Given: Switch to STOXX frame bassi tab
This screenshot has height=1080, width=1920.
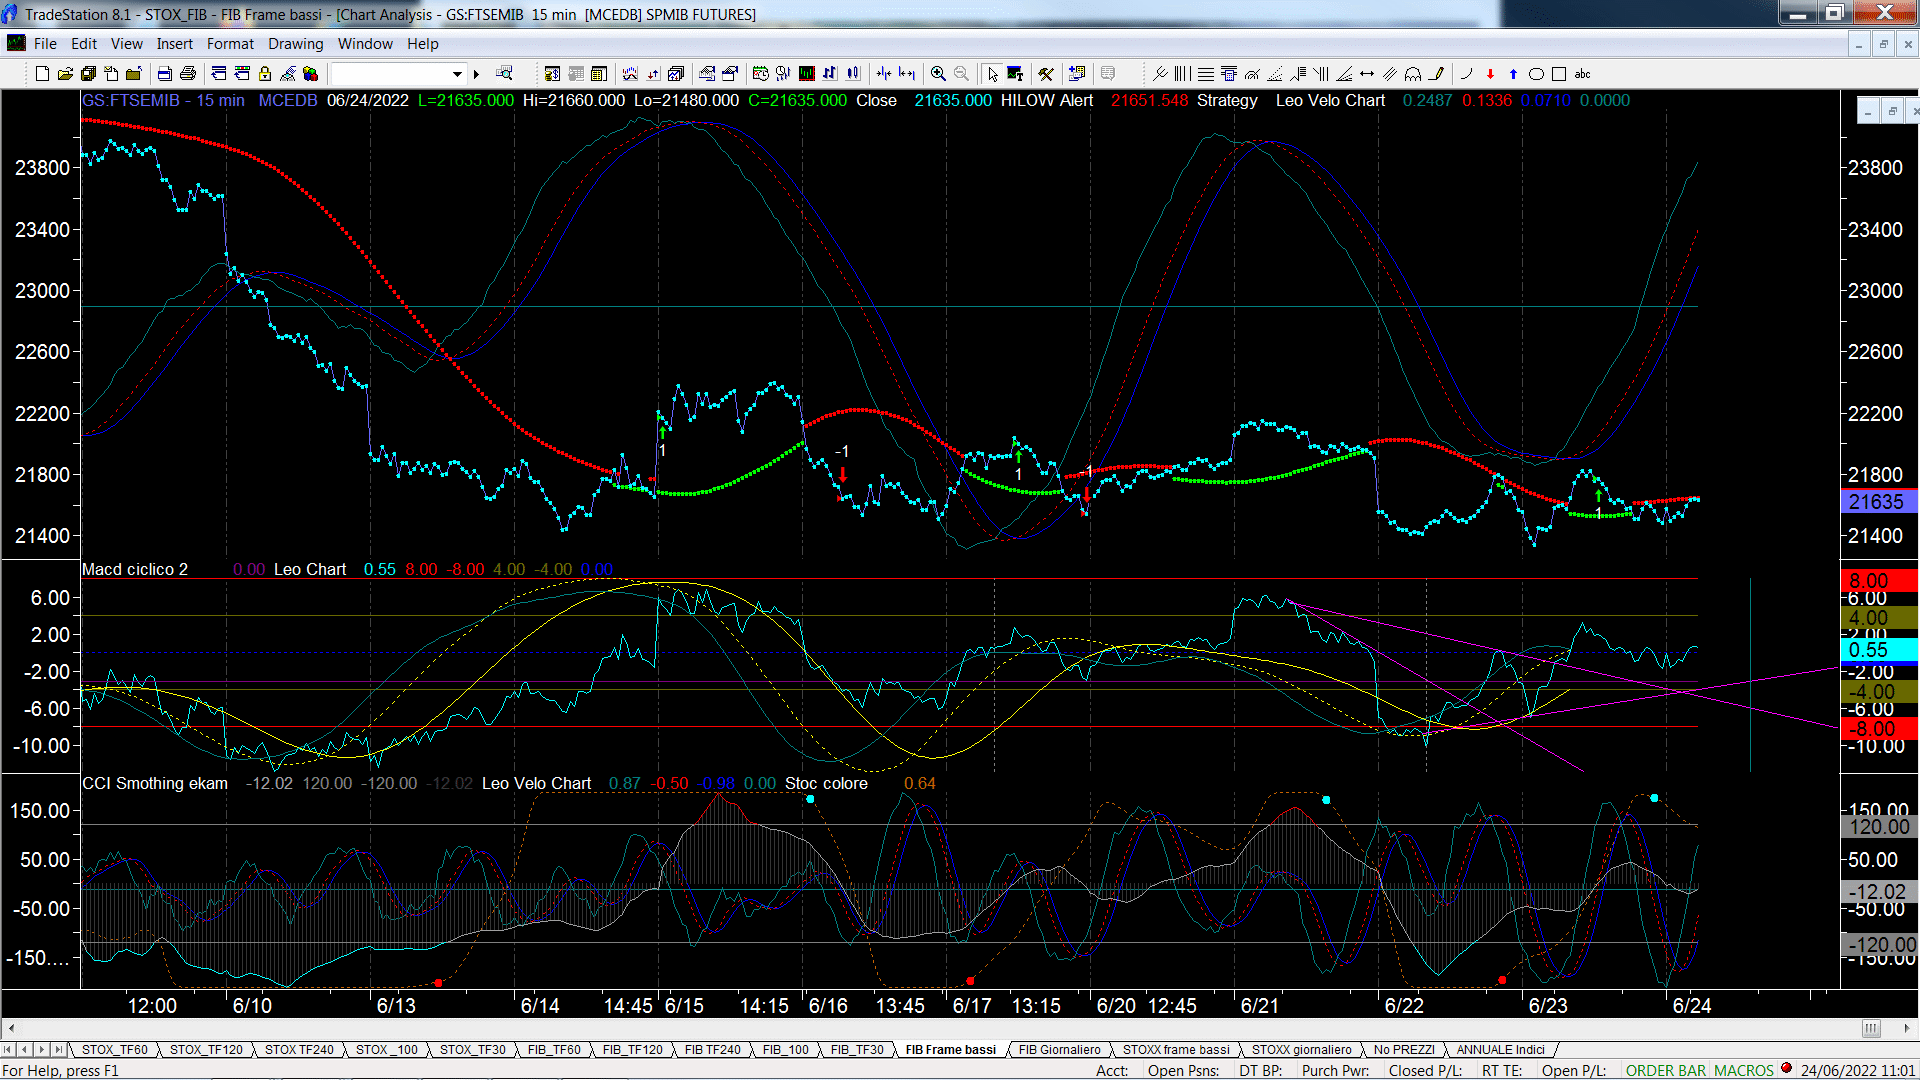Looking at the screenshot, I should pyautogui.click(x=1176, y=1050).
